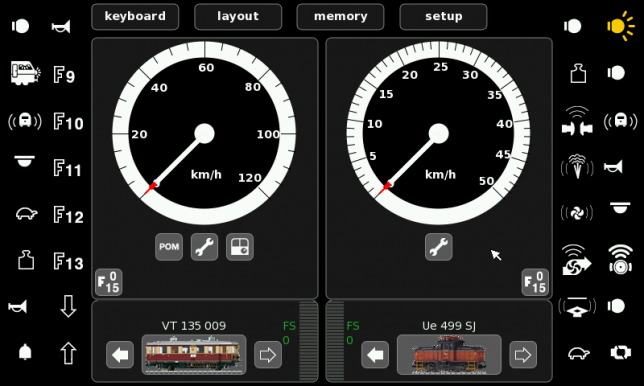
Task: Toggle function F10 on the left panel
Action: (x=68, y=122)
